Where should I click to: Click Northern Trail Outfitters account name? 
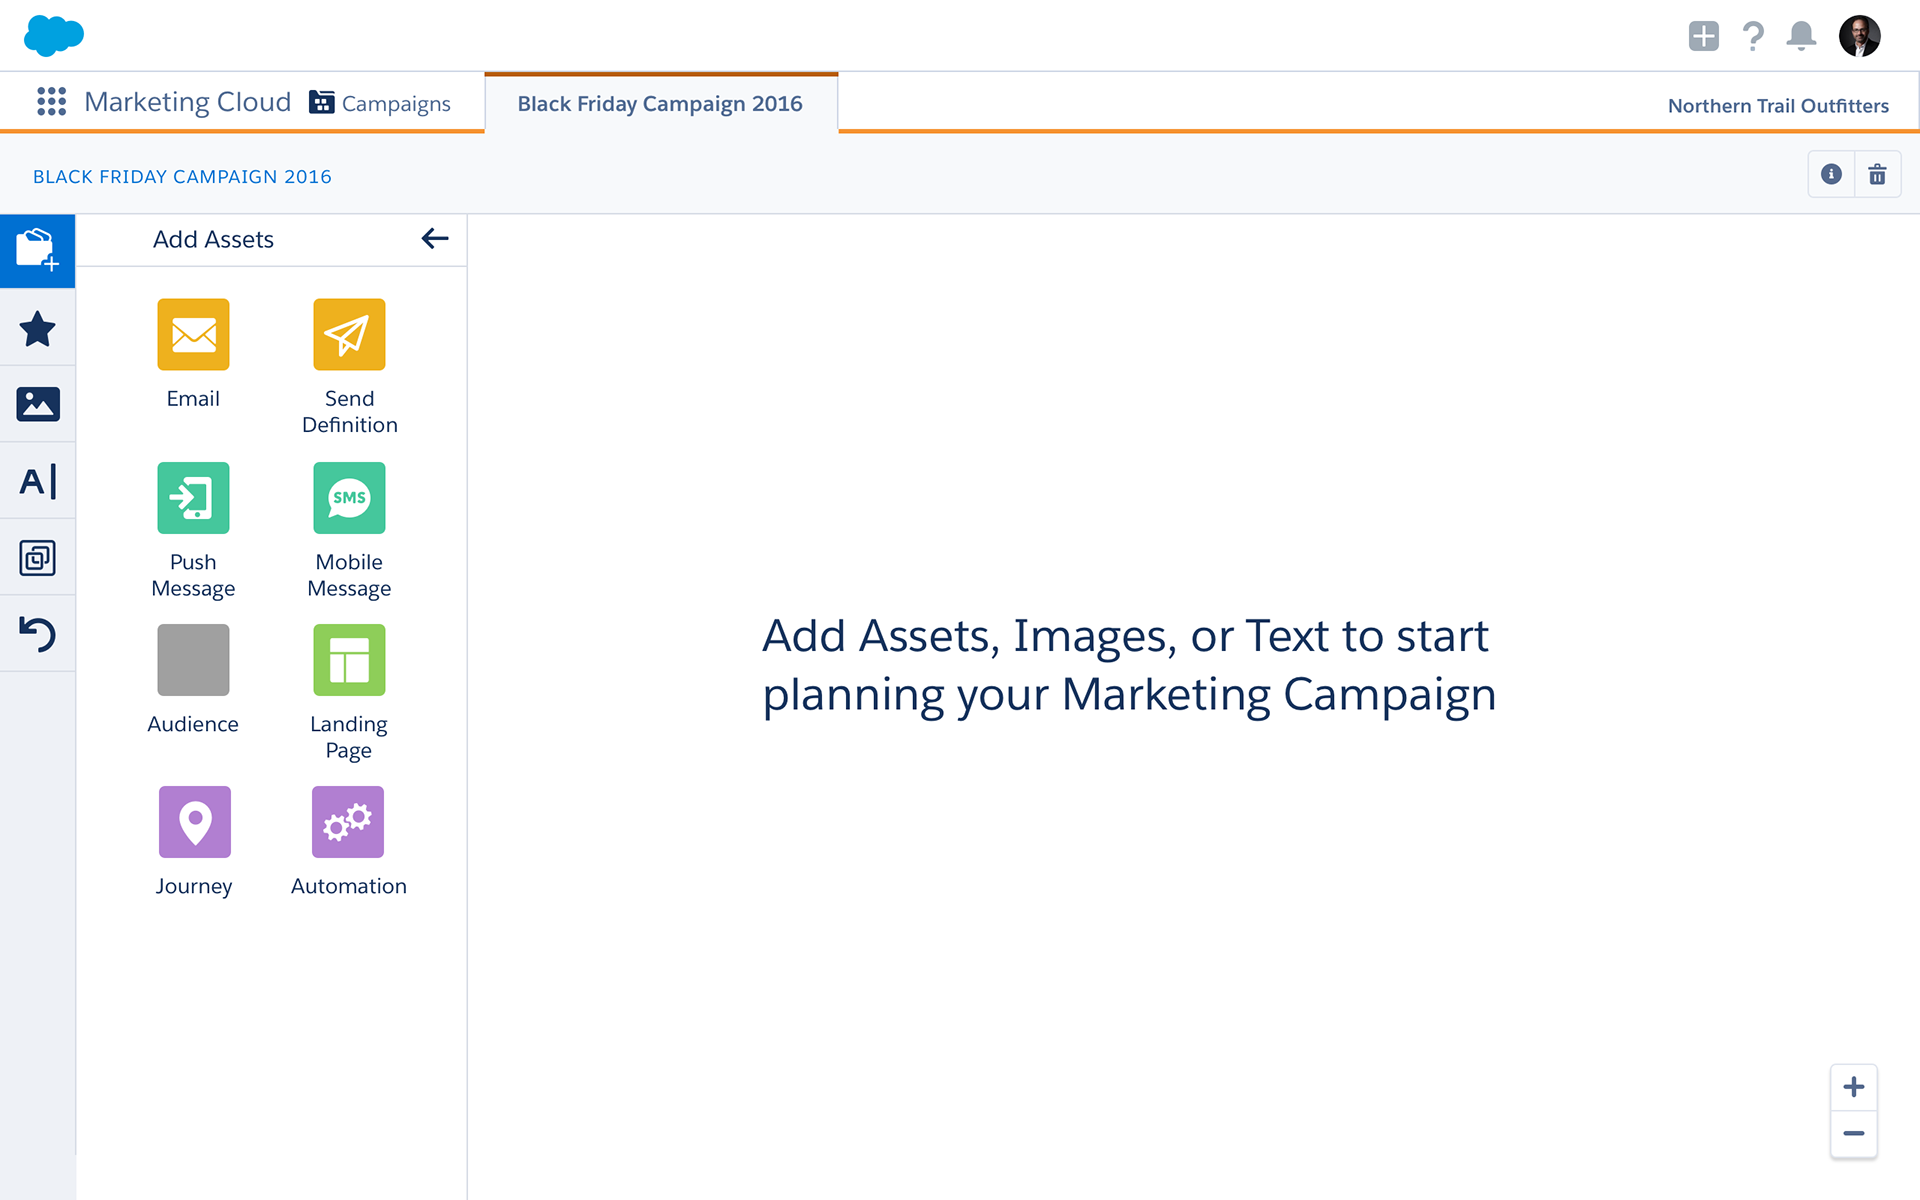tap(1778, 106)
